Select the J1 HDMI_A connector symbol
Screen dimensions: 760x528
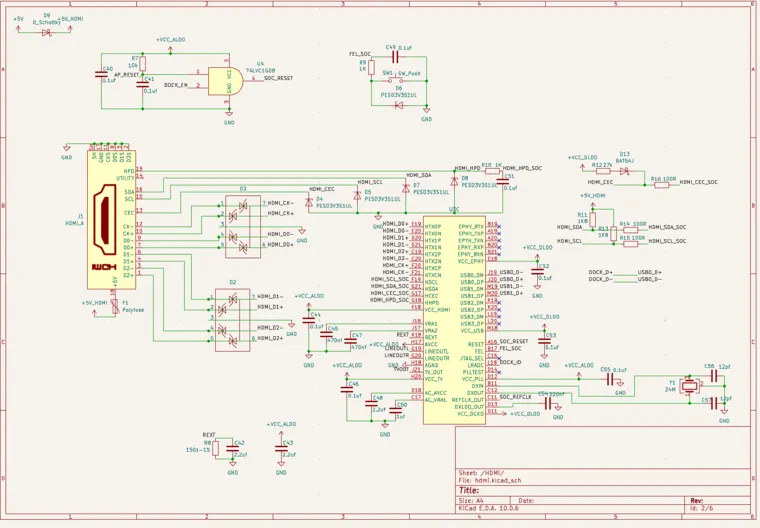[x=111, y=220]
